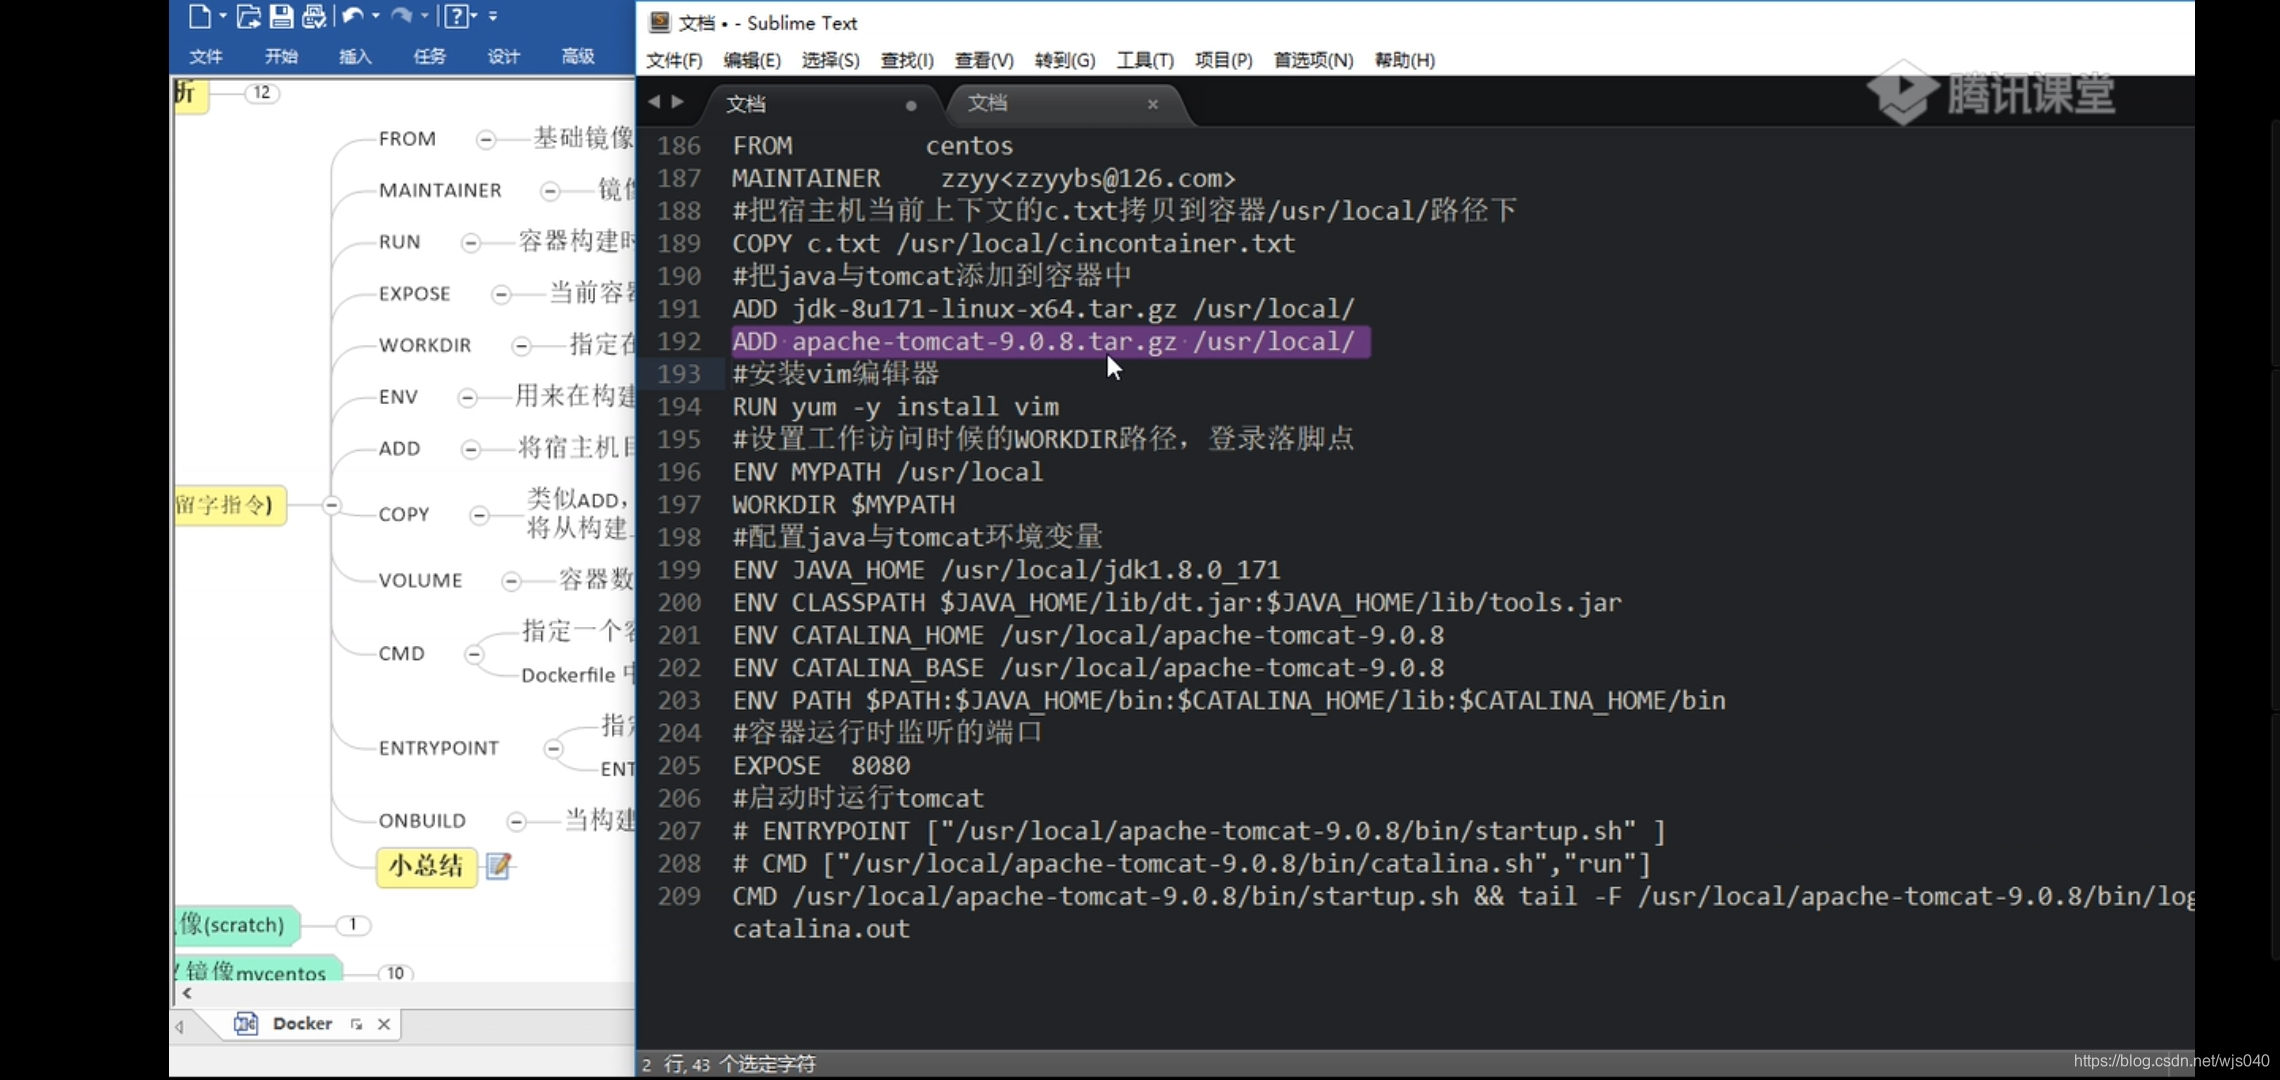The image size is (2280, 1080).
Task: Click the float window icon on Docker tab
Action: click(x=356, y=1024)
